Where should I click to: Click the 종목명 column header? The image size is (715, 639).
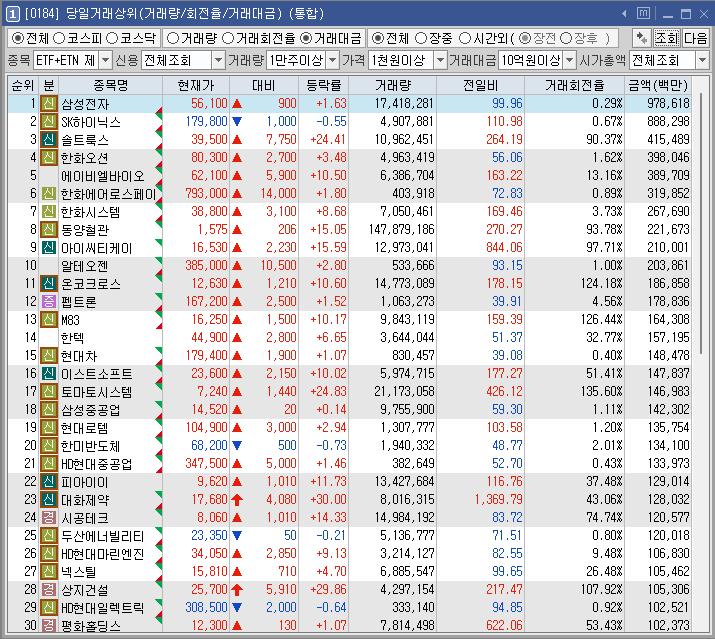[x=110, y=85]
